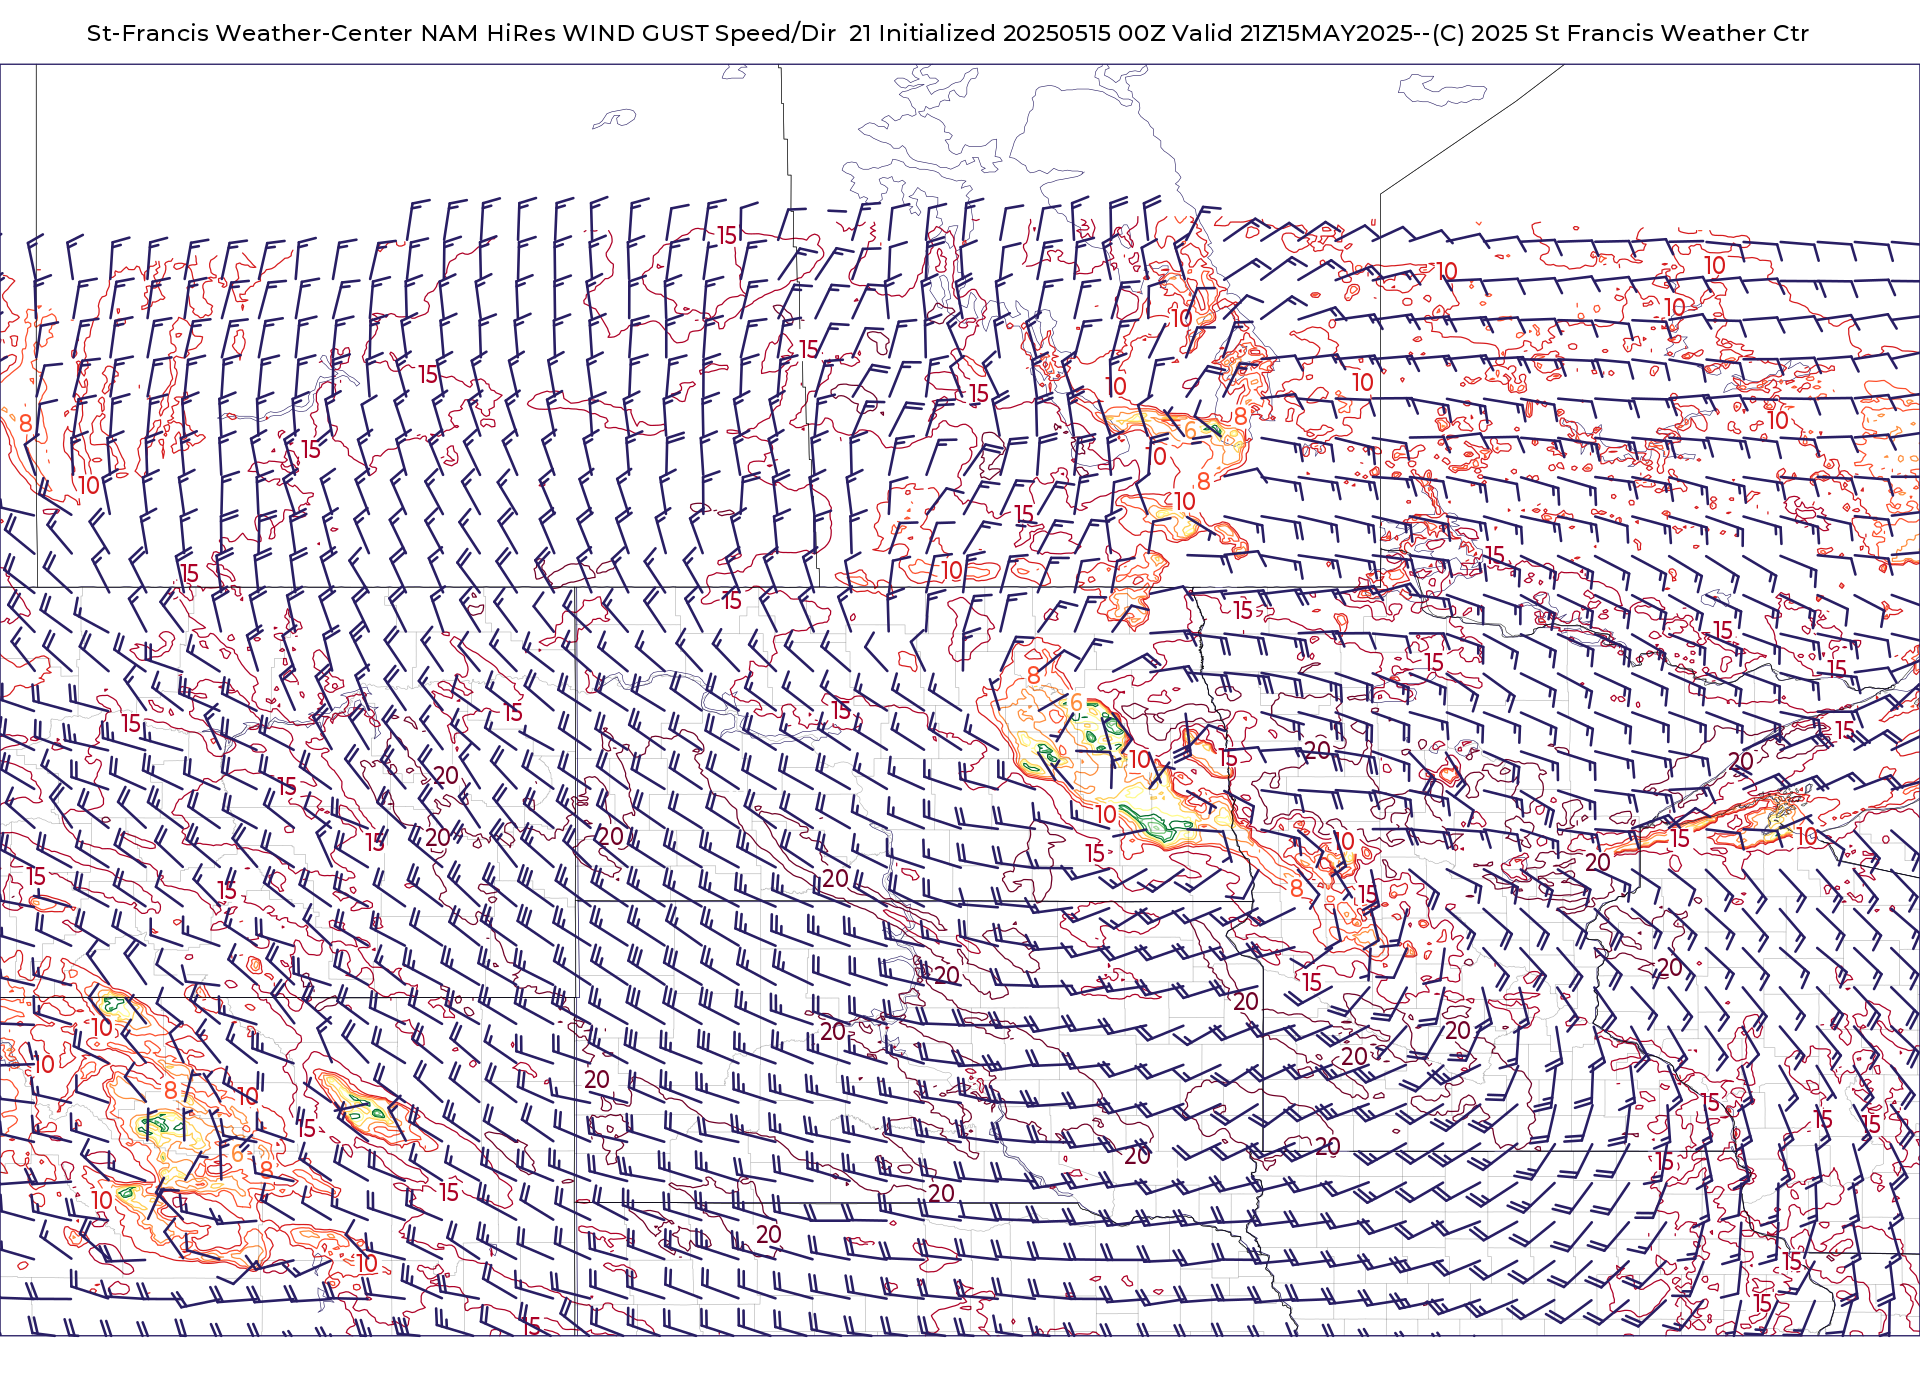
Task: Click "NAM HiRes WIND GUST Speed/Dir" in the title
Action: [x=628, y=33]
